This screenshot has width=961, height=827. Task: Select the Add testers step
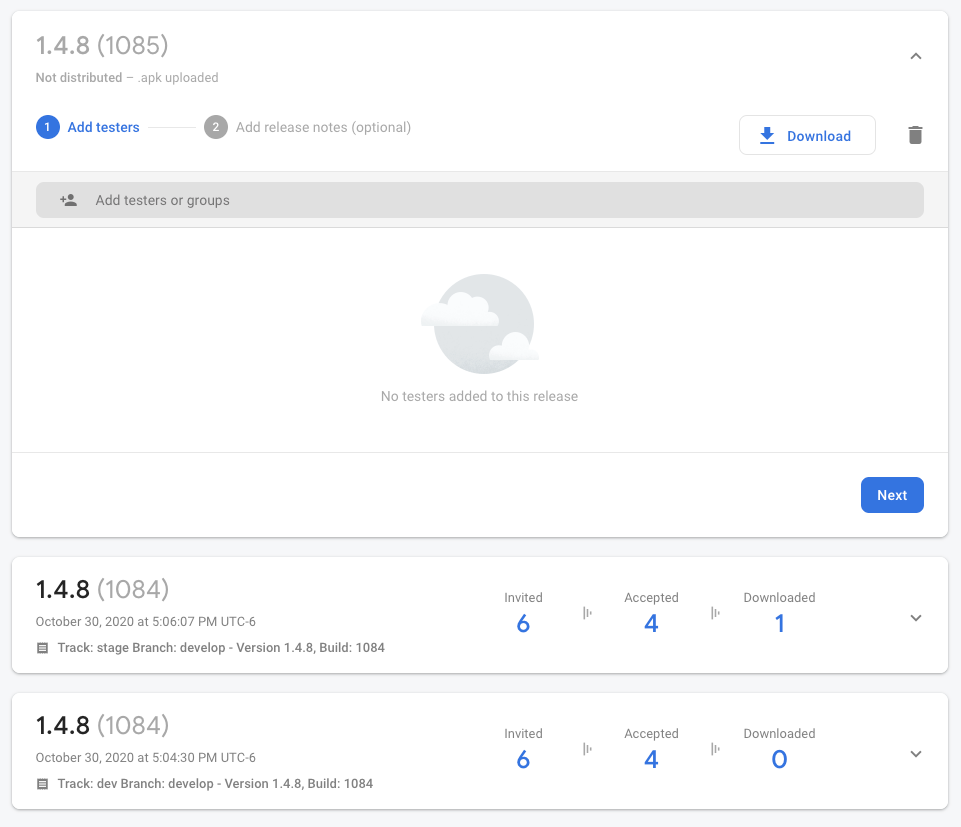104,127
